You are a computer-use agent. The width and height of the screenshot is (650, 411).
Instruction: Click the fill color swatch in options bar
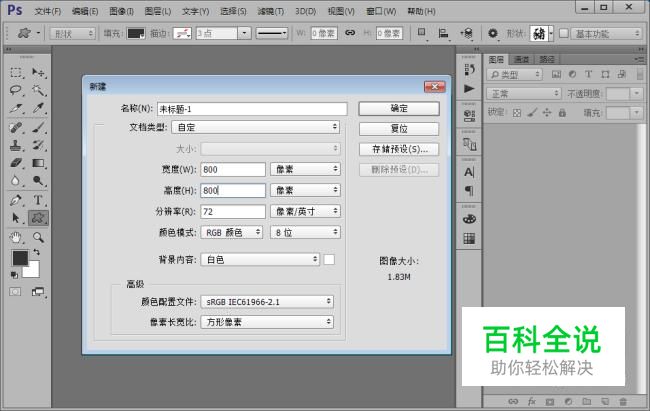pos(136,33)
